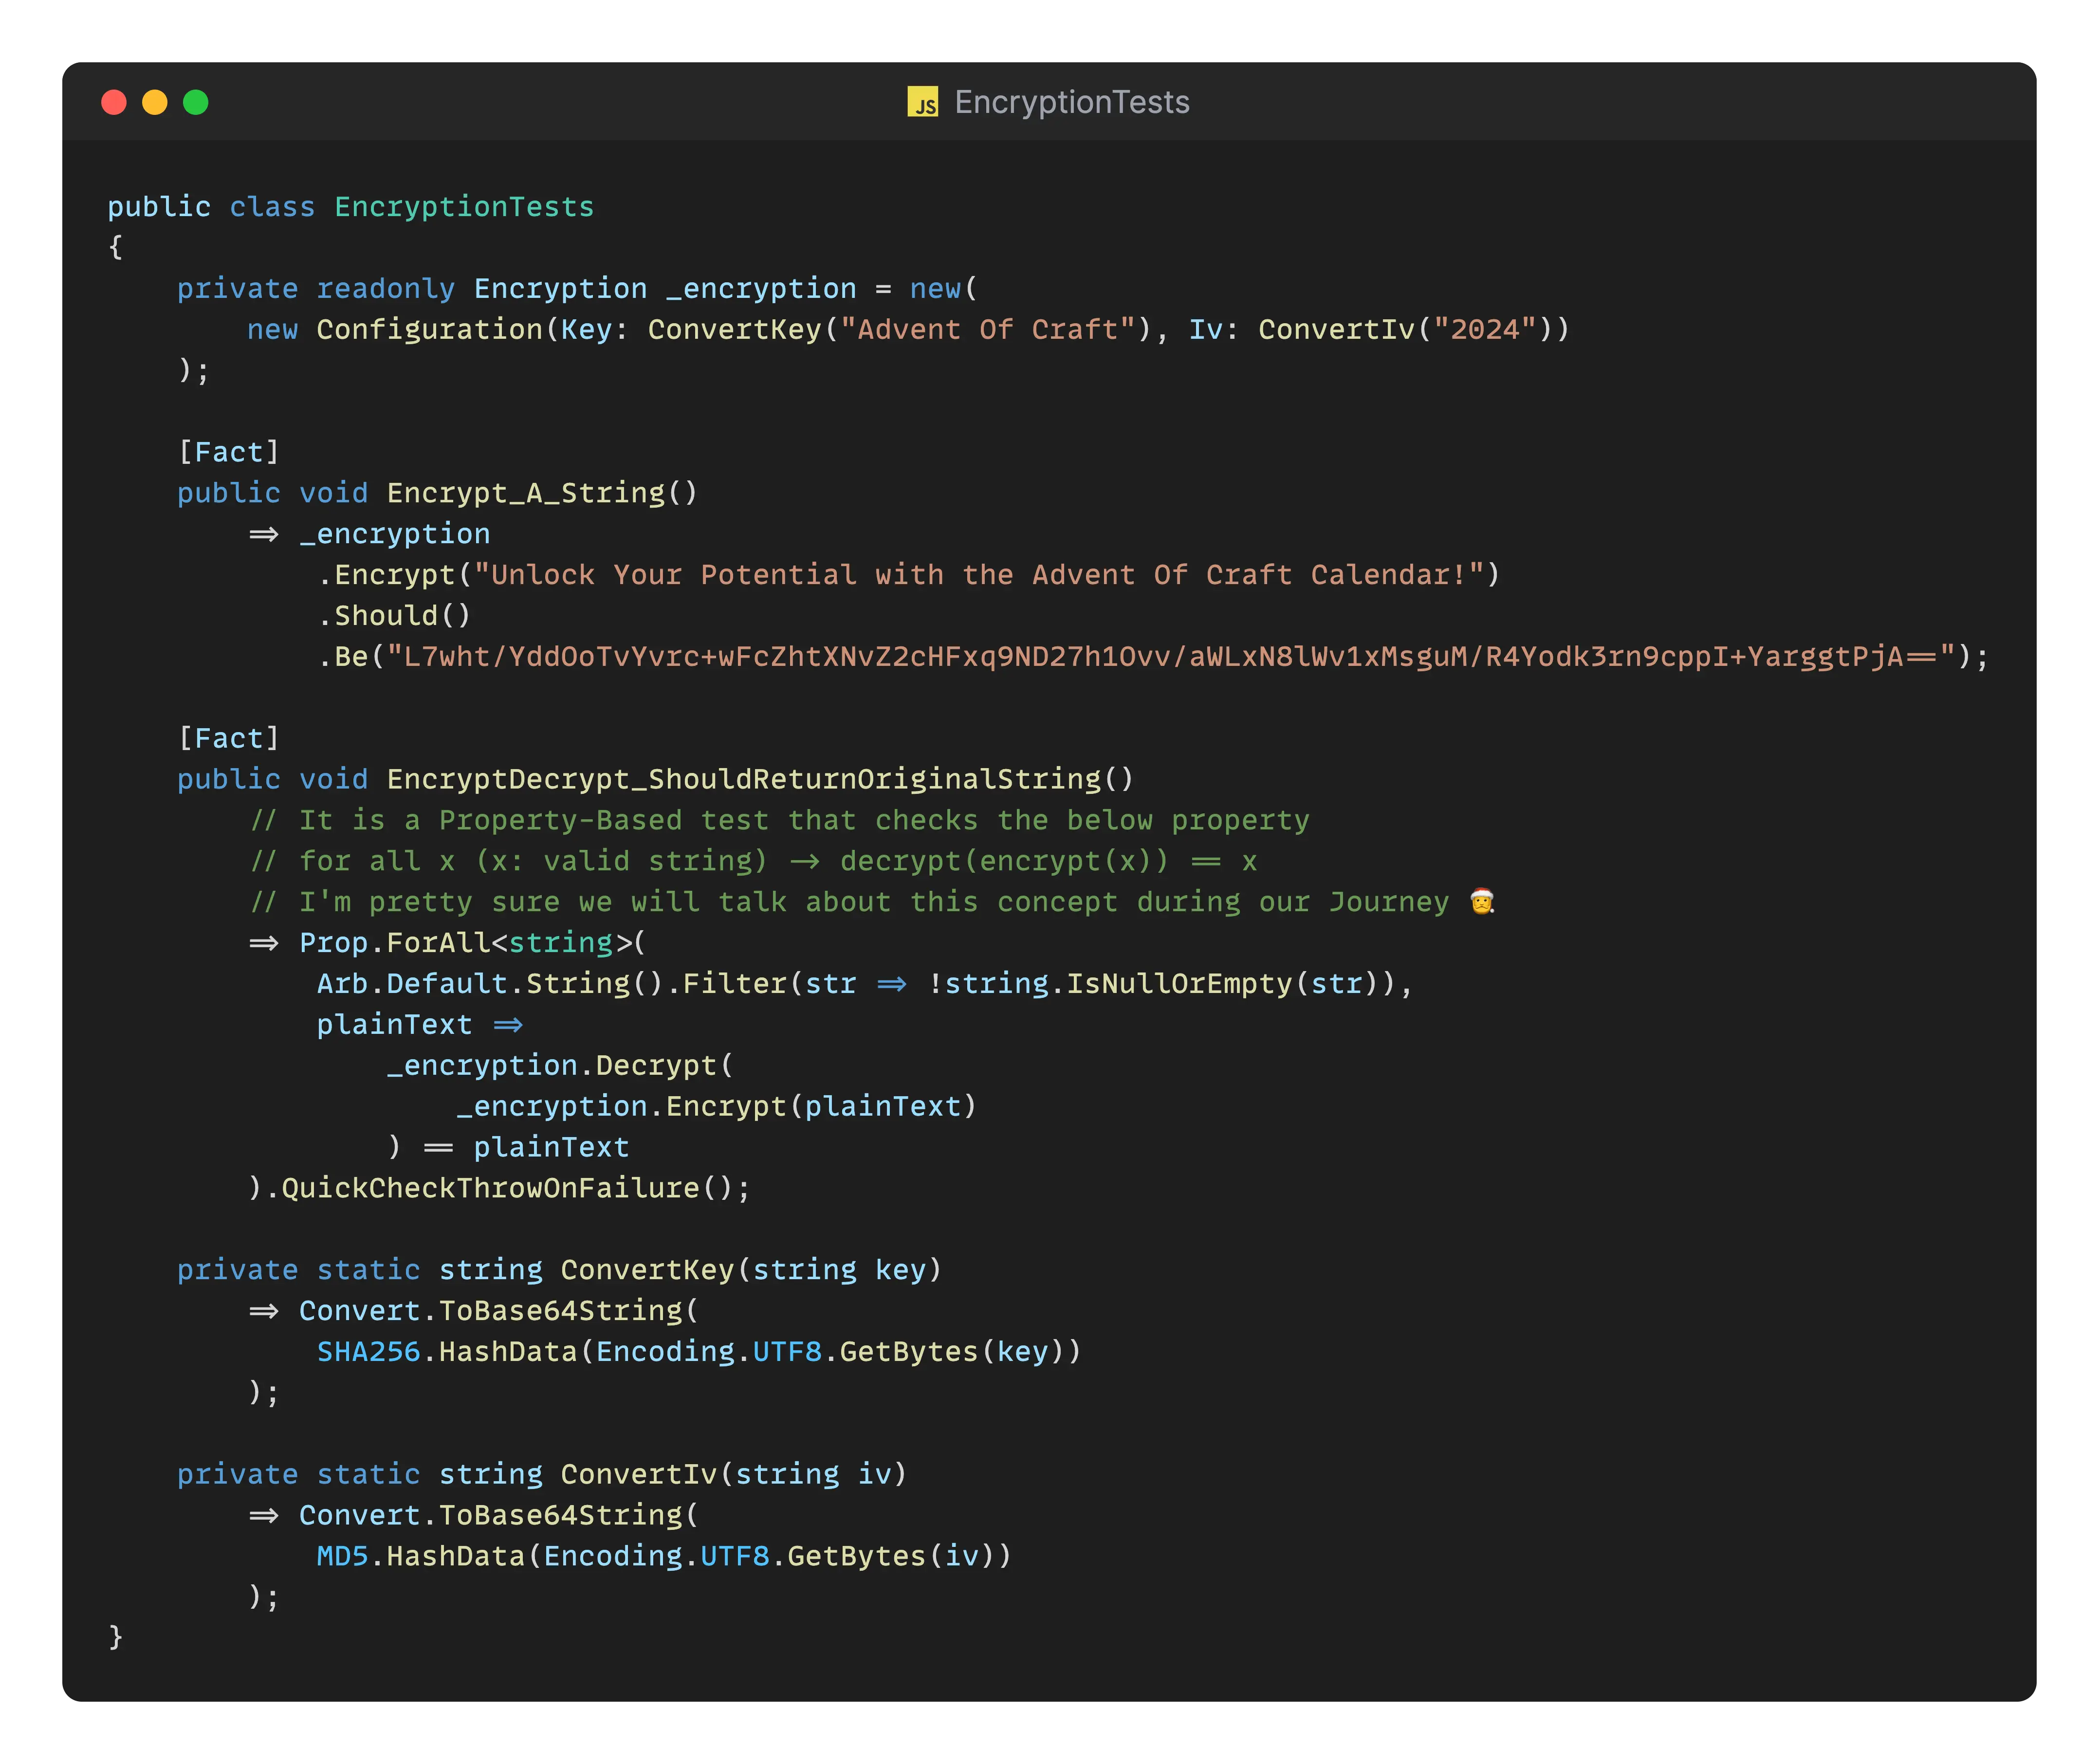The height and width of the screenshot is (1764, 2099).
Task: Click the .Should() call
Action: click(x=395, y=616)
